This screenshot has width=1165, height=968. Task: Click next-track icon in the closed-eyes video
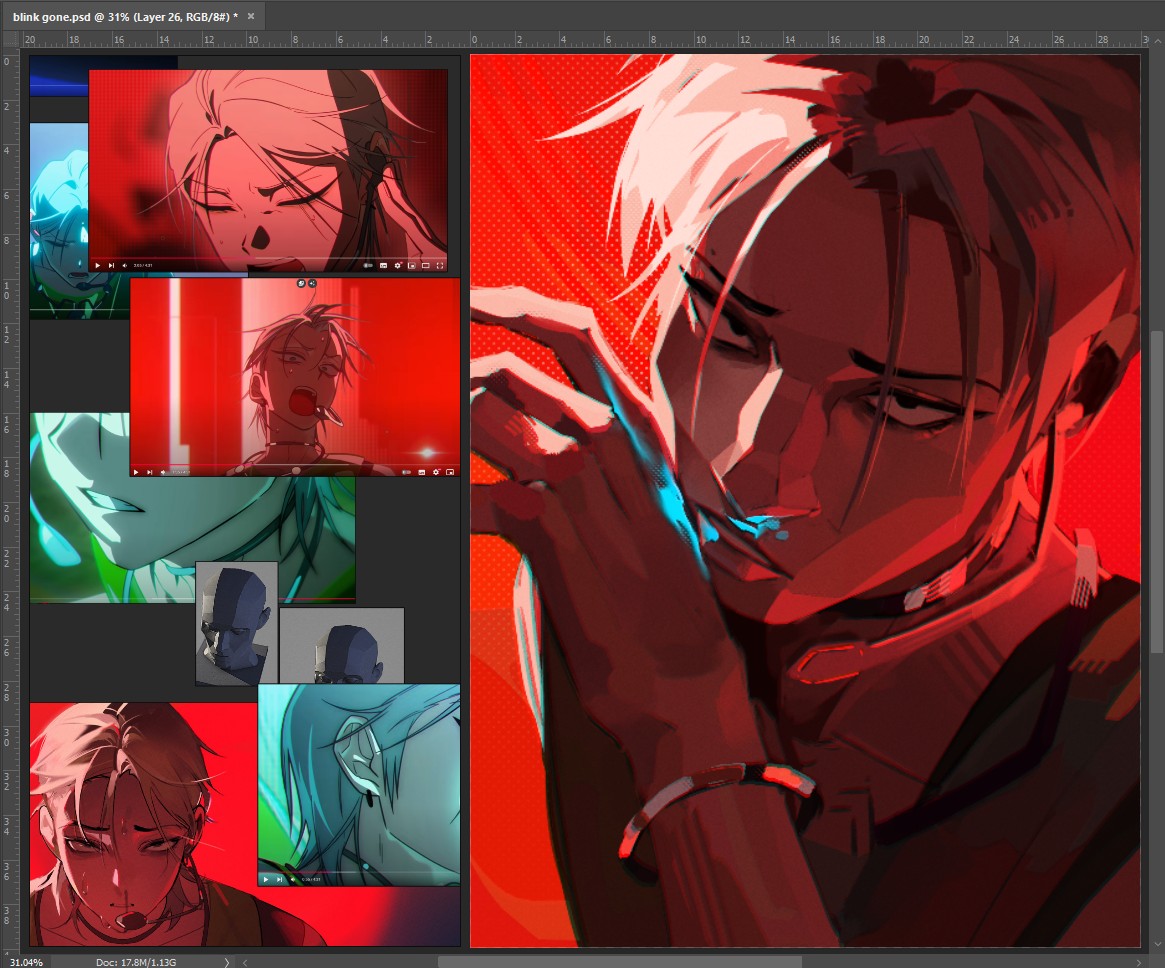[x=110, y=265]
